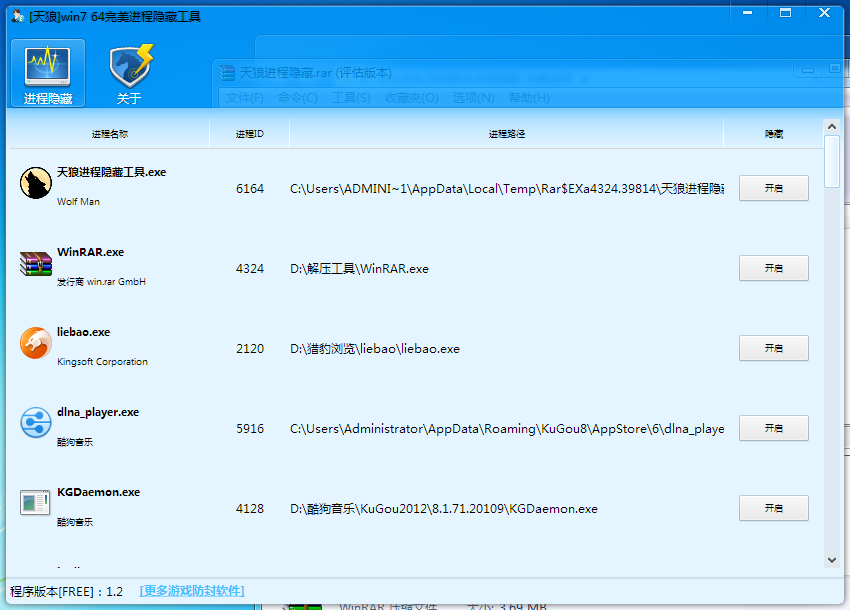Close the 天狼 process hiding window
850x610 pixels.
tap(825, 12)
